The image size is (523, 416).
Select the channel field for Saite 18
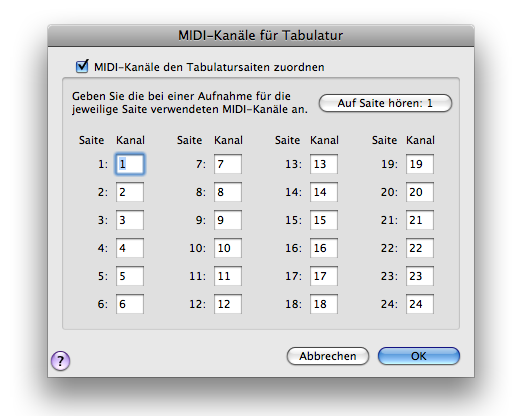tap(324, 304)
